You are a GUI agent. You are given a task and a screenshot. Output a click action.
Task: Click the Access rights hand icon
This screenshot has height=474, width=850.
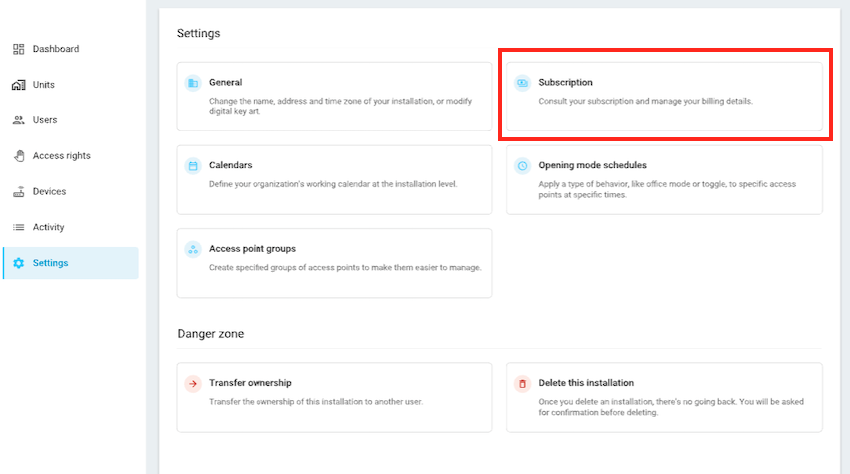(x=19, y=156)
